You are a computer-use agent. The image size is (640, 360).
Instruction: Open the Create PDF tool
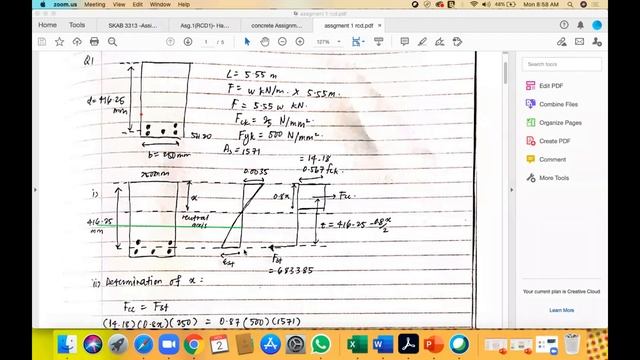click(x=548, y=141)
